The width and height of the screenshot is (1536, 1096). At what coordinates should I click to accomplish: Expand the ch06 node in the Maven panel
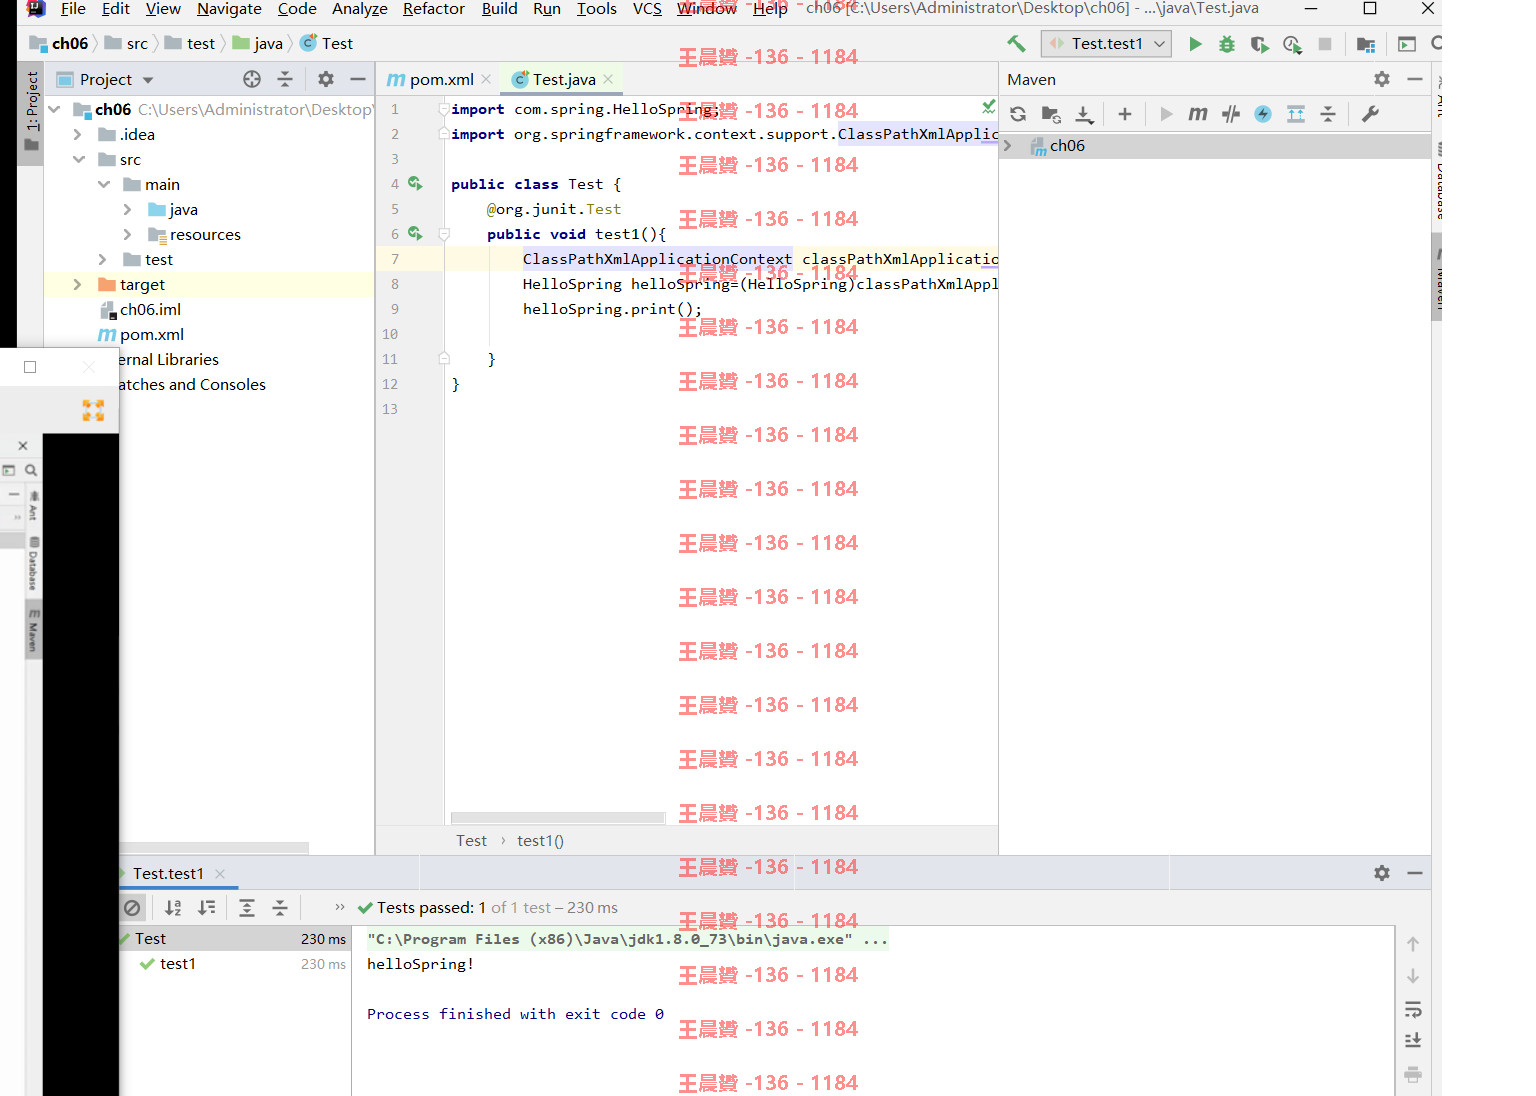(1008, 146)
